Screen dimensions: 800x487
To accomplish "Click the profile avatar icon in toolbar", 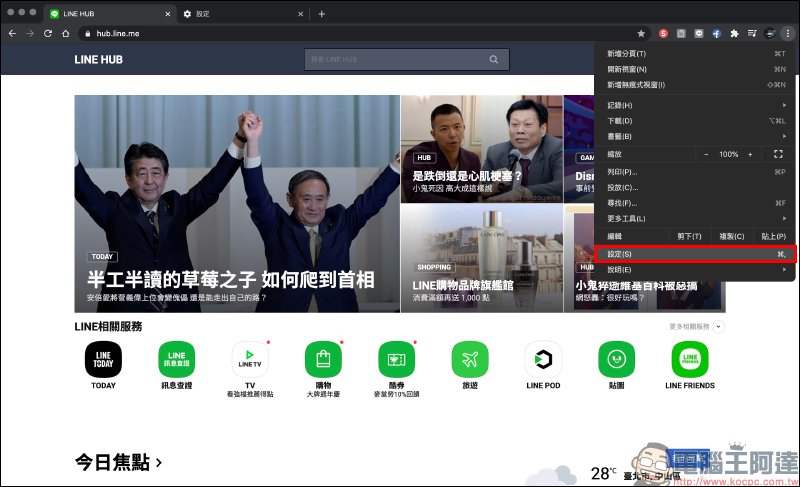I will click(x=770, y=34).
